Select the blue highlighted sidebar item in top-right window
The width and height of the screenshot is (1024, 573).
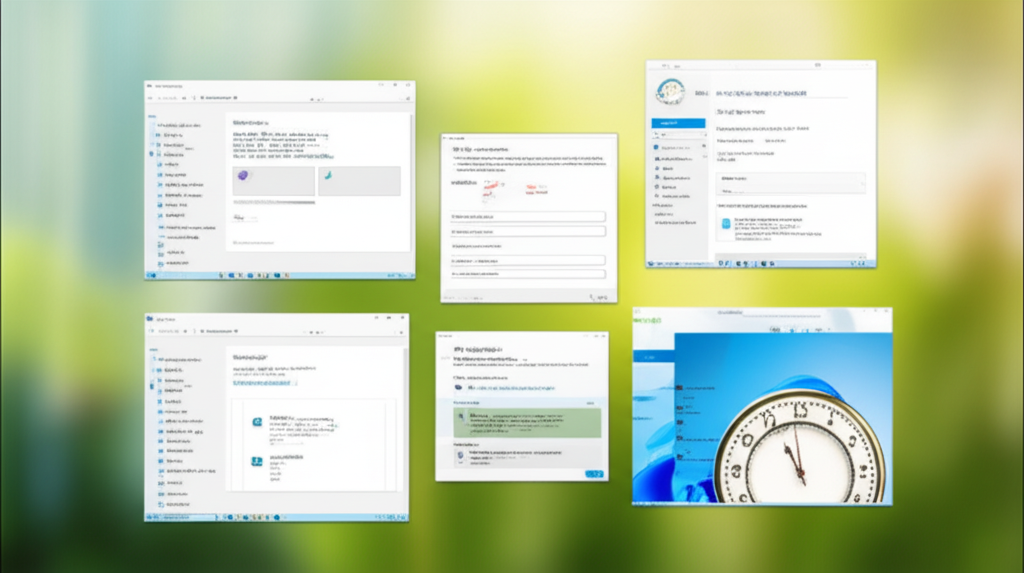point(678,123)
